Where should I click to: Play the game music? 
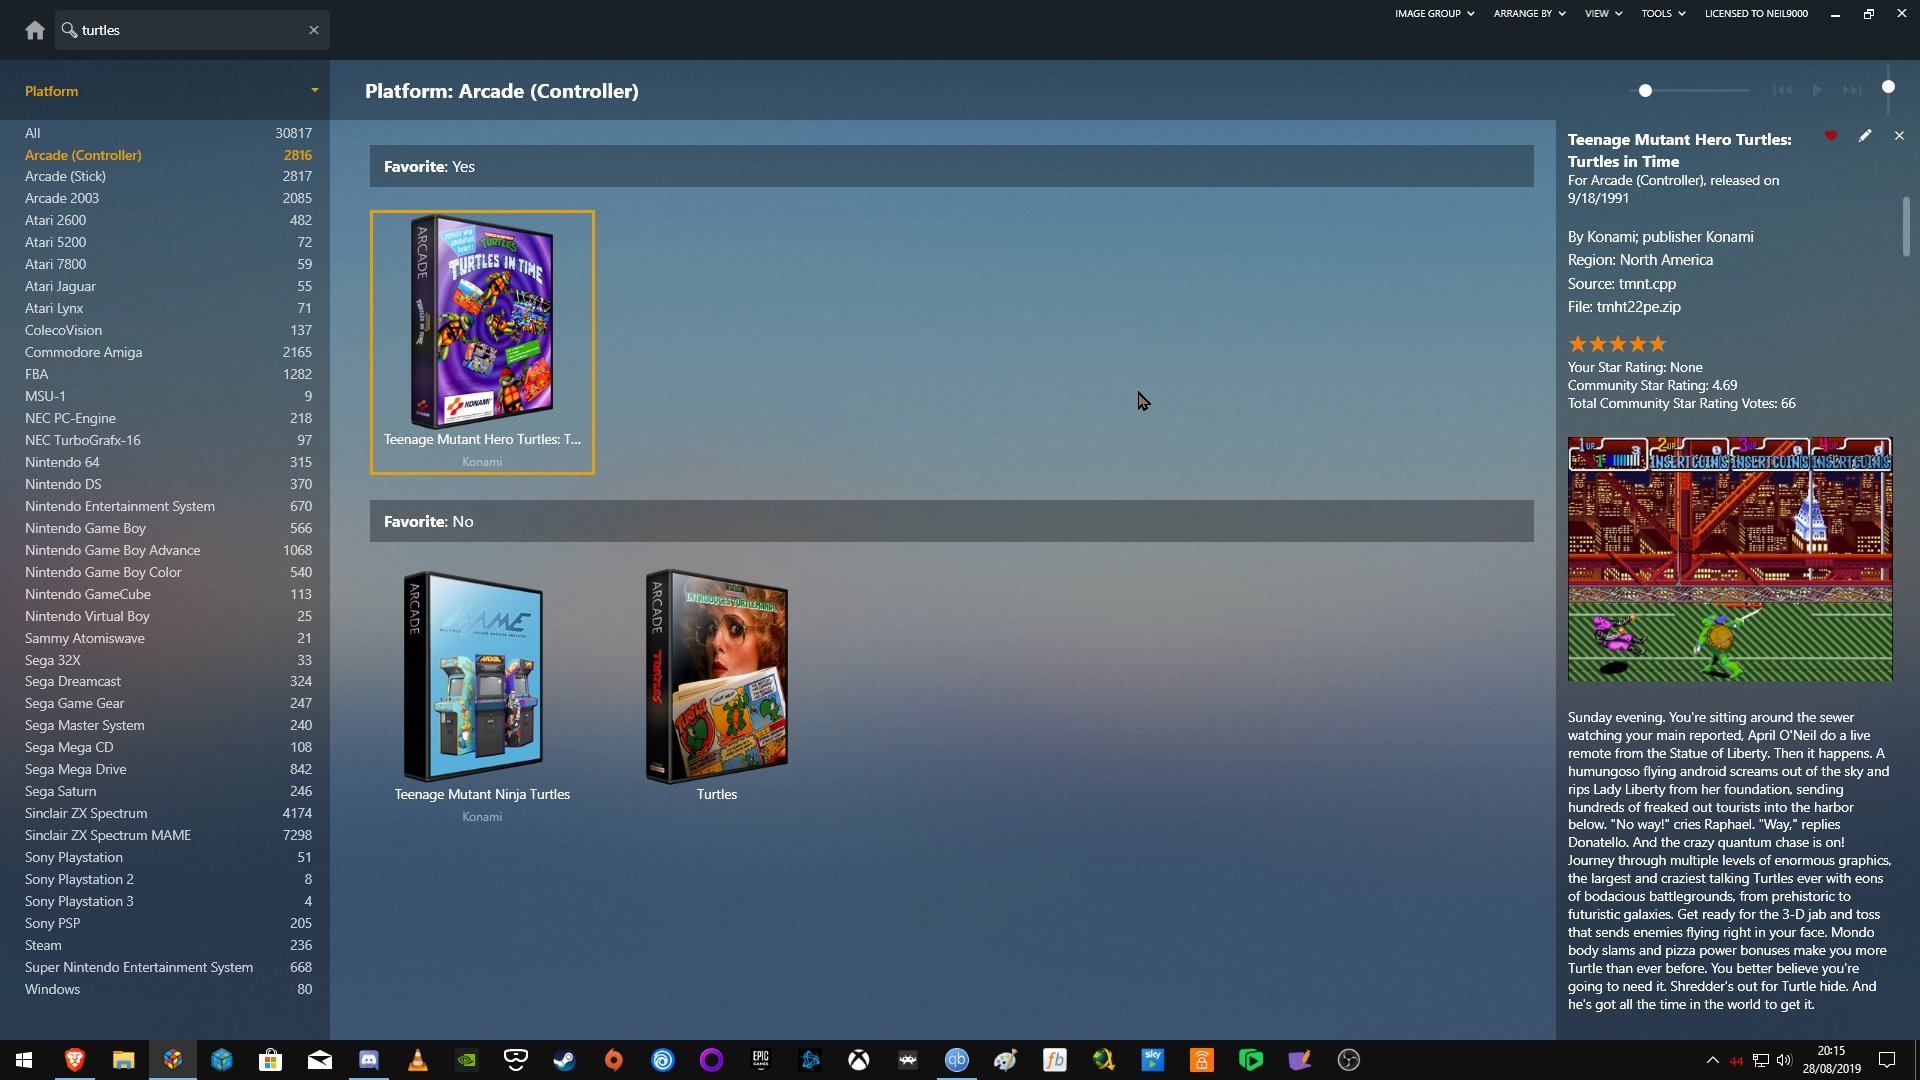(1817, 90)
